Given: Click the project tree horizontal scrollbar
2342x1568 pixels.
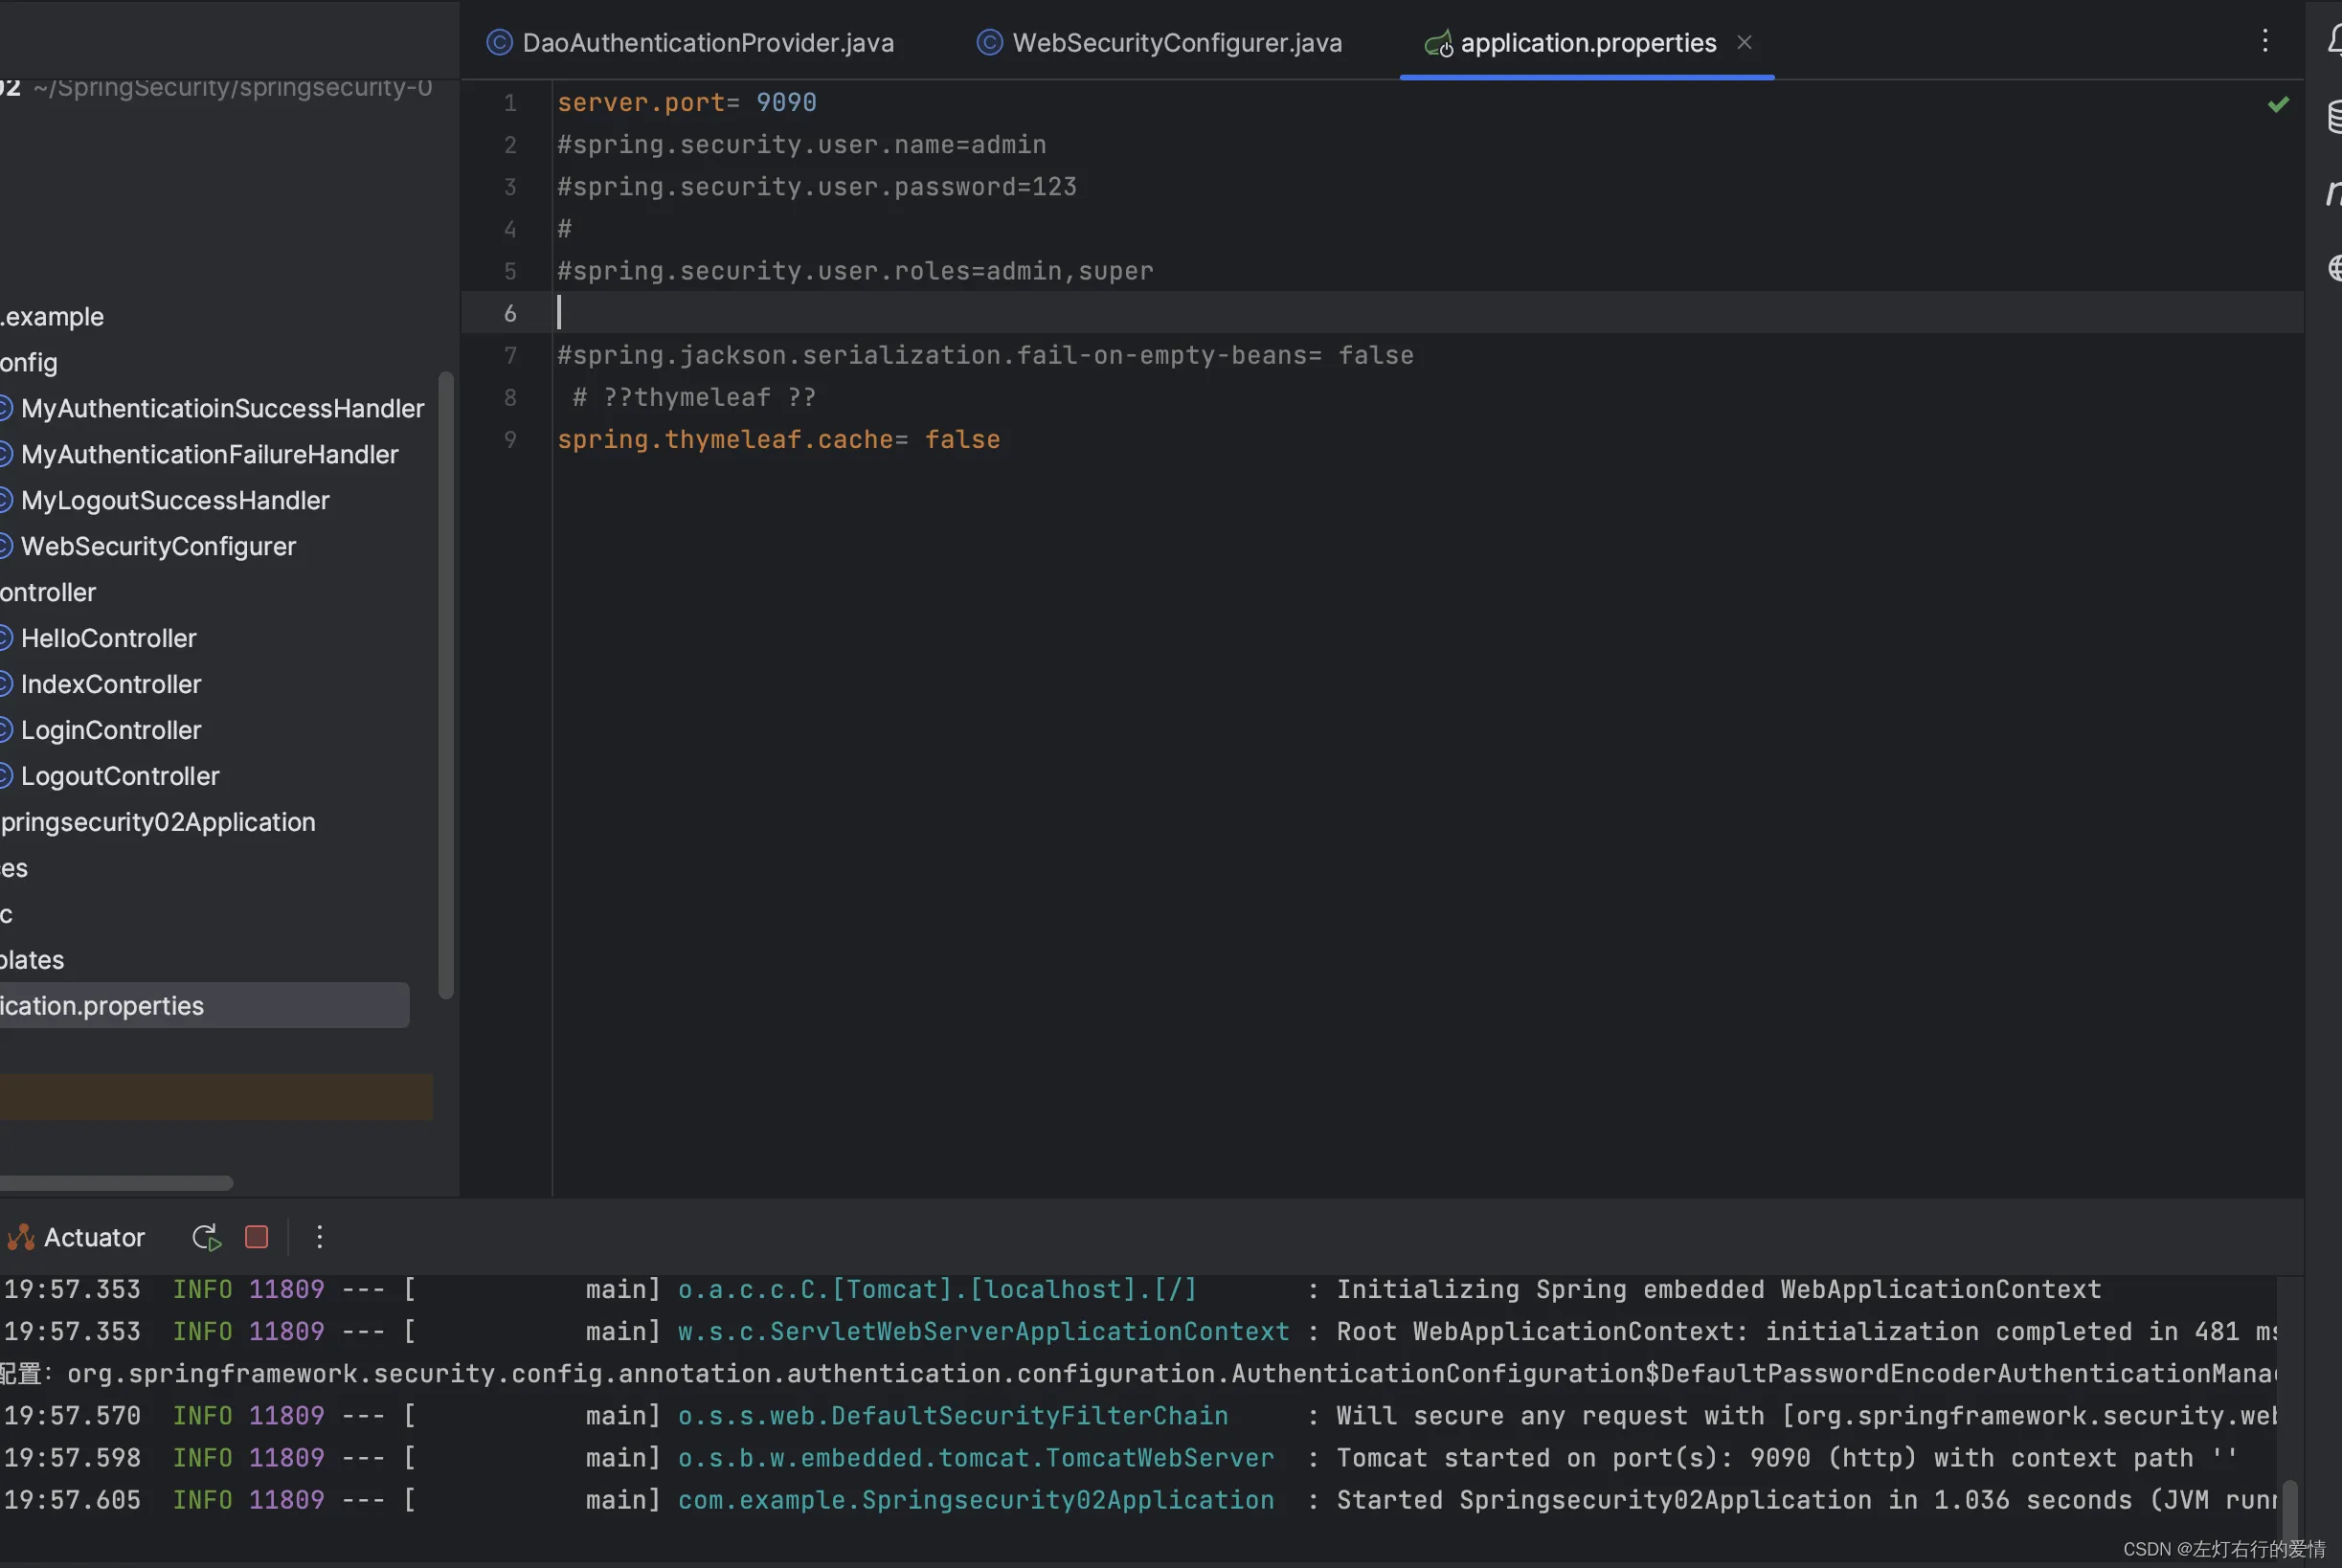Looking at the screenshot, I should click(x=116, y=1183).
